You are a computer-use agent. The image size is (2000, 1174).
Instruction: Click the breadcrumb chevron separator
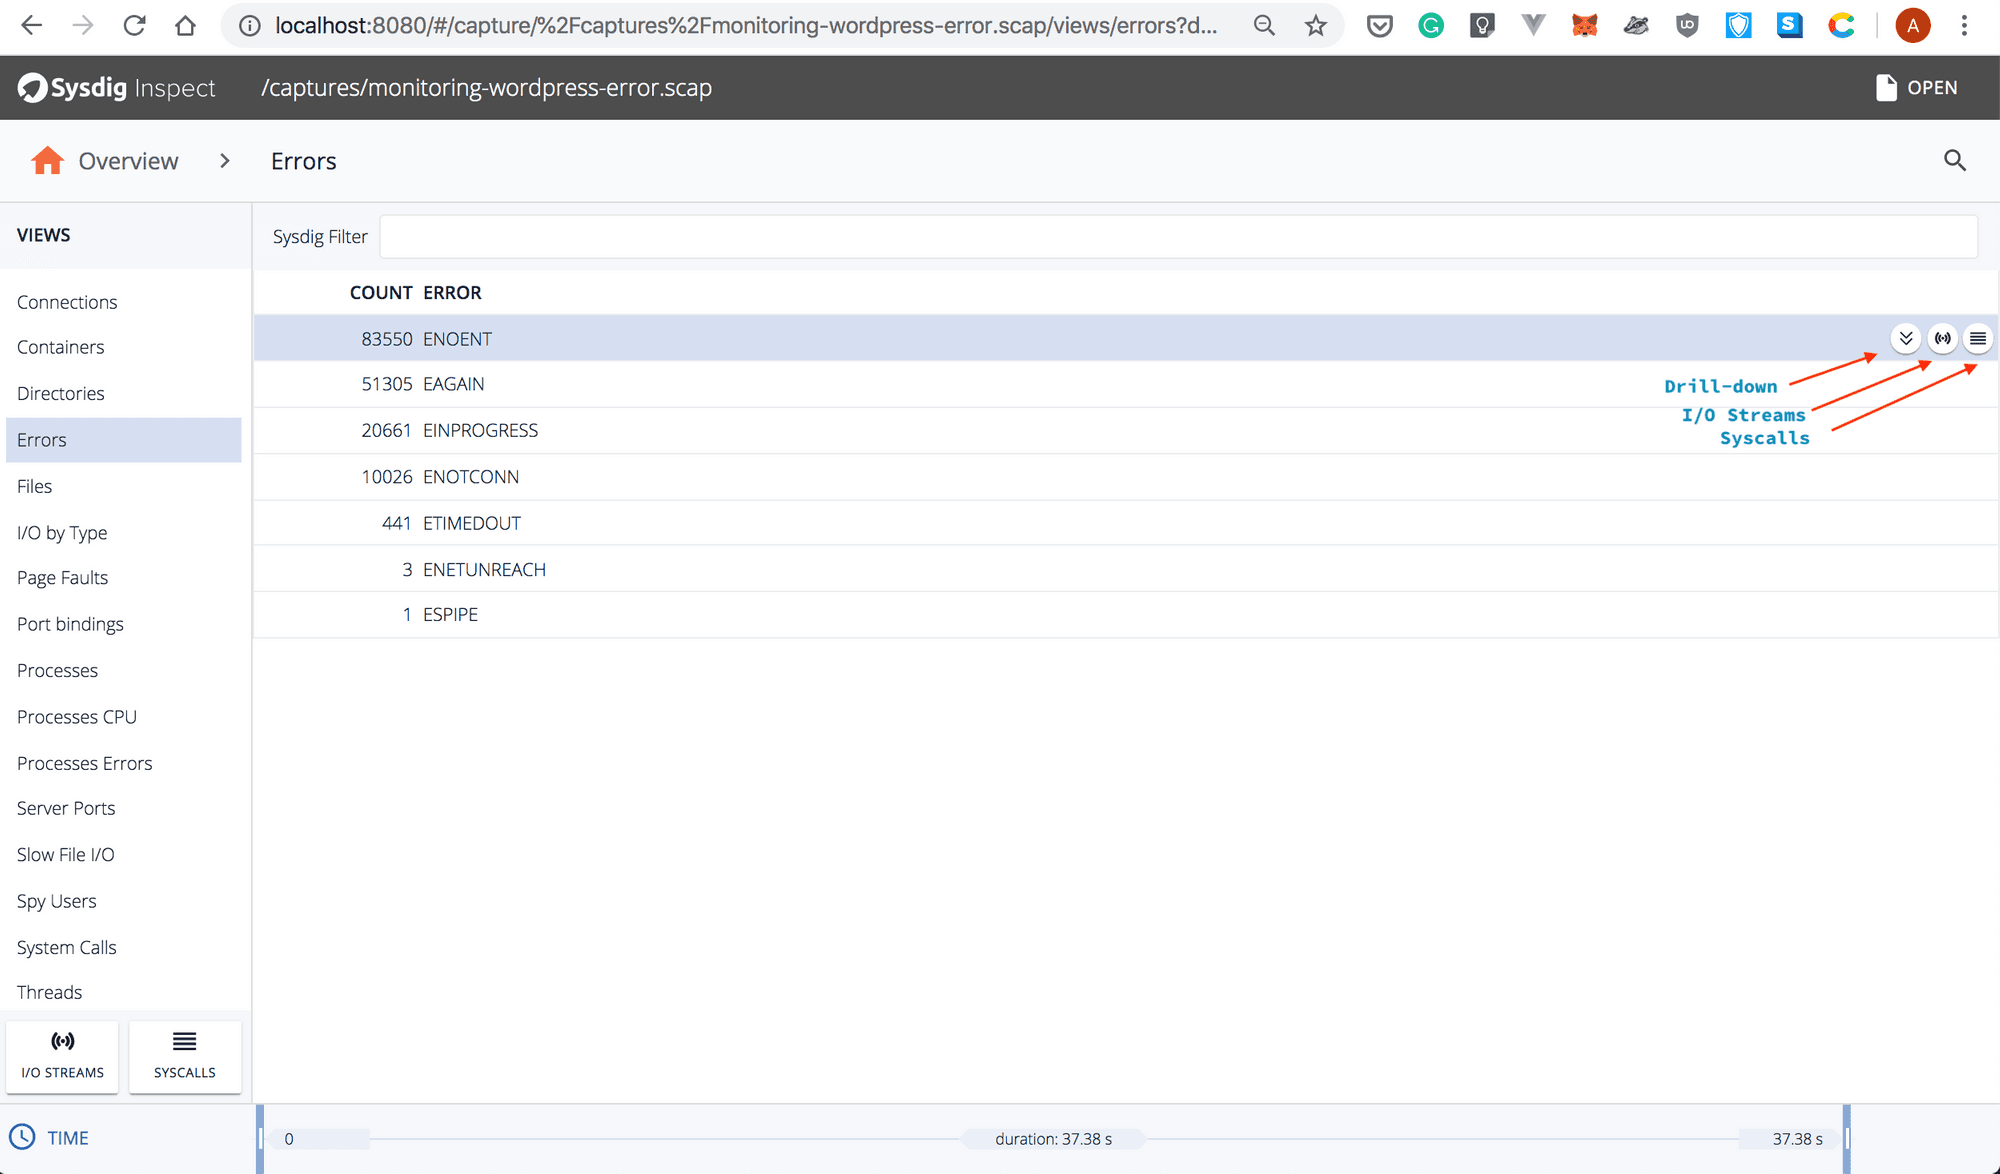point(225,161)
